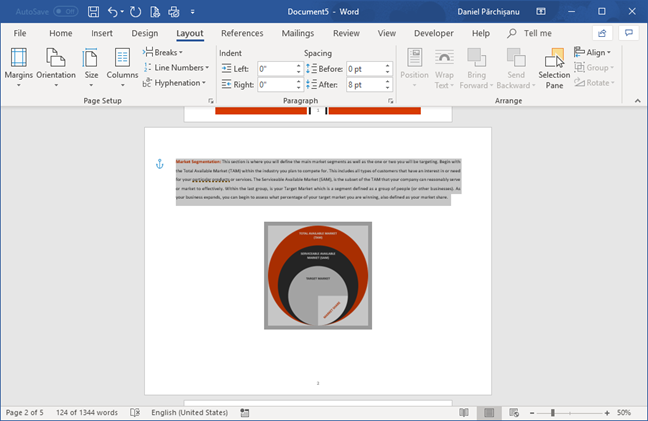
Task: Click the highlighted Market Segmentation paragraph
Action: pos(318,180)
